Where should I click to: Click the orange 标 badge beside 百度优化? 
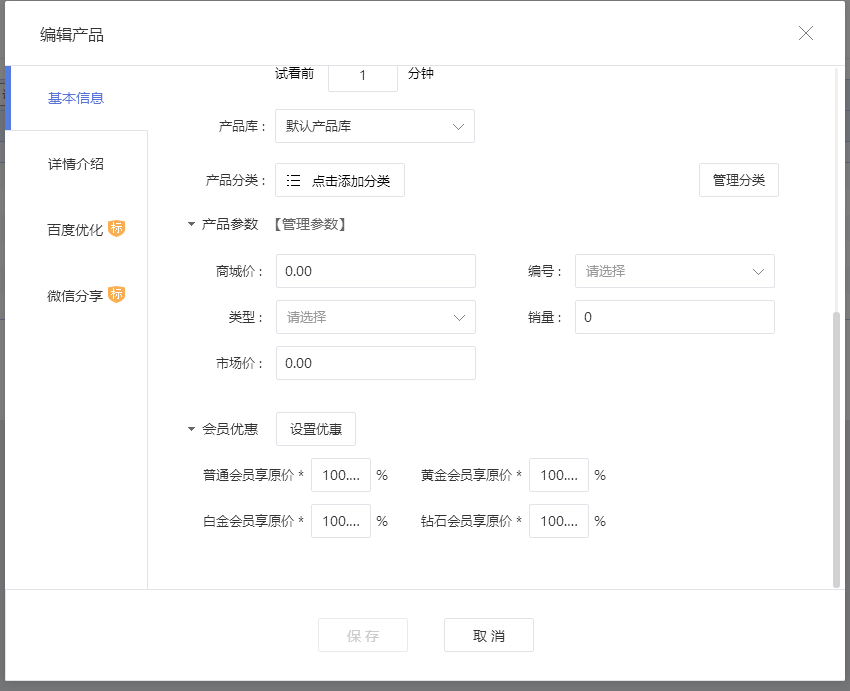(117, 228)
